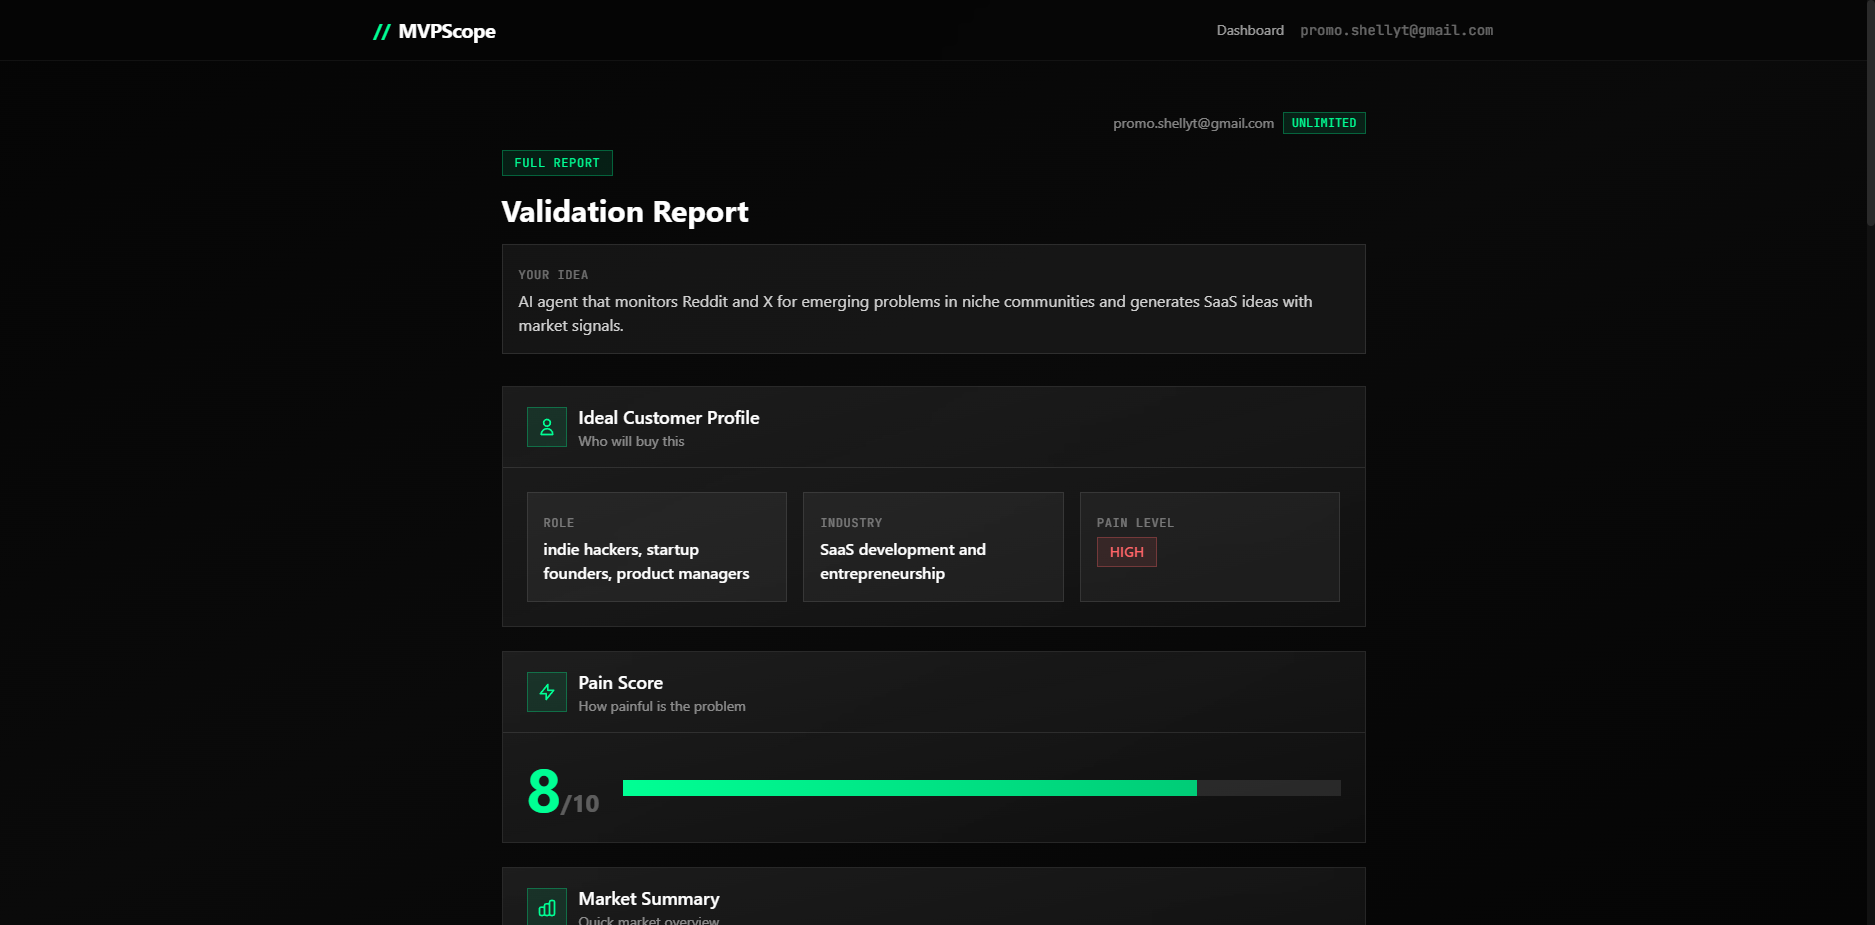Expand the Market Summary section
Screen dimensions: 1875x925
click(649, 899)
